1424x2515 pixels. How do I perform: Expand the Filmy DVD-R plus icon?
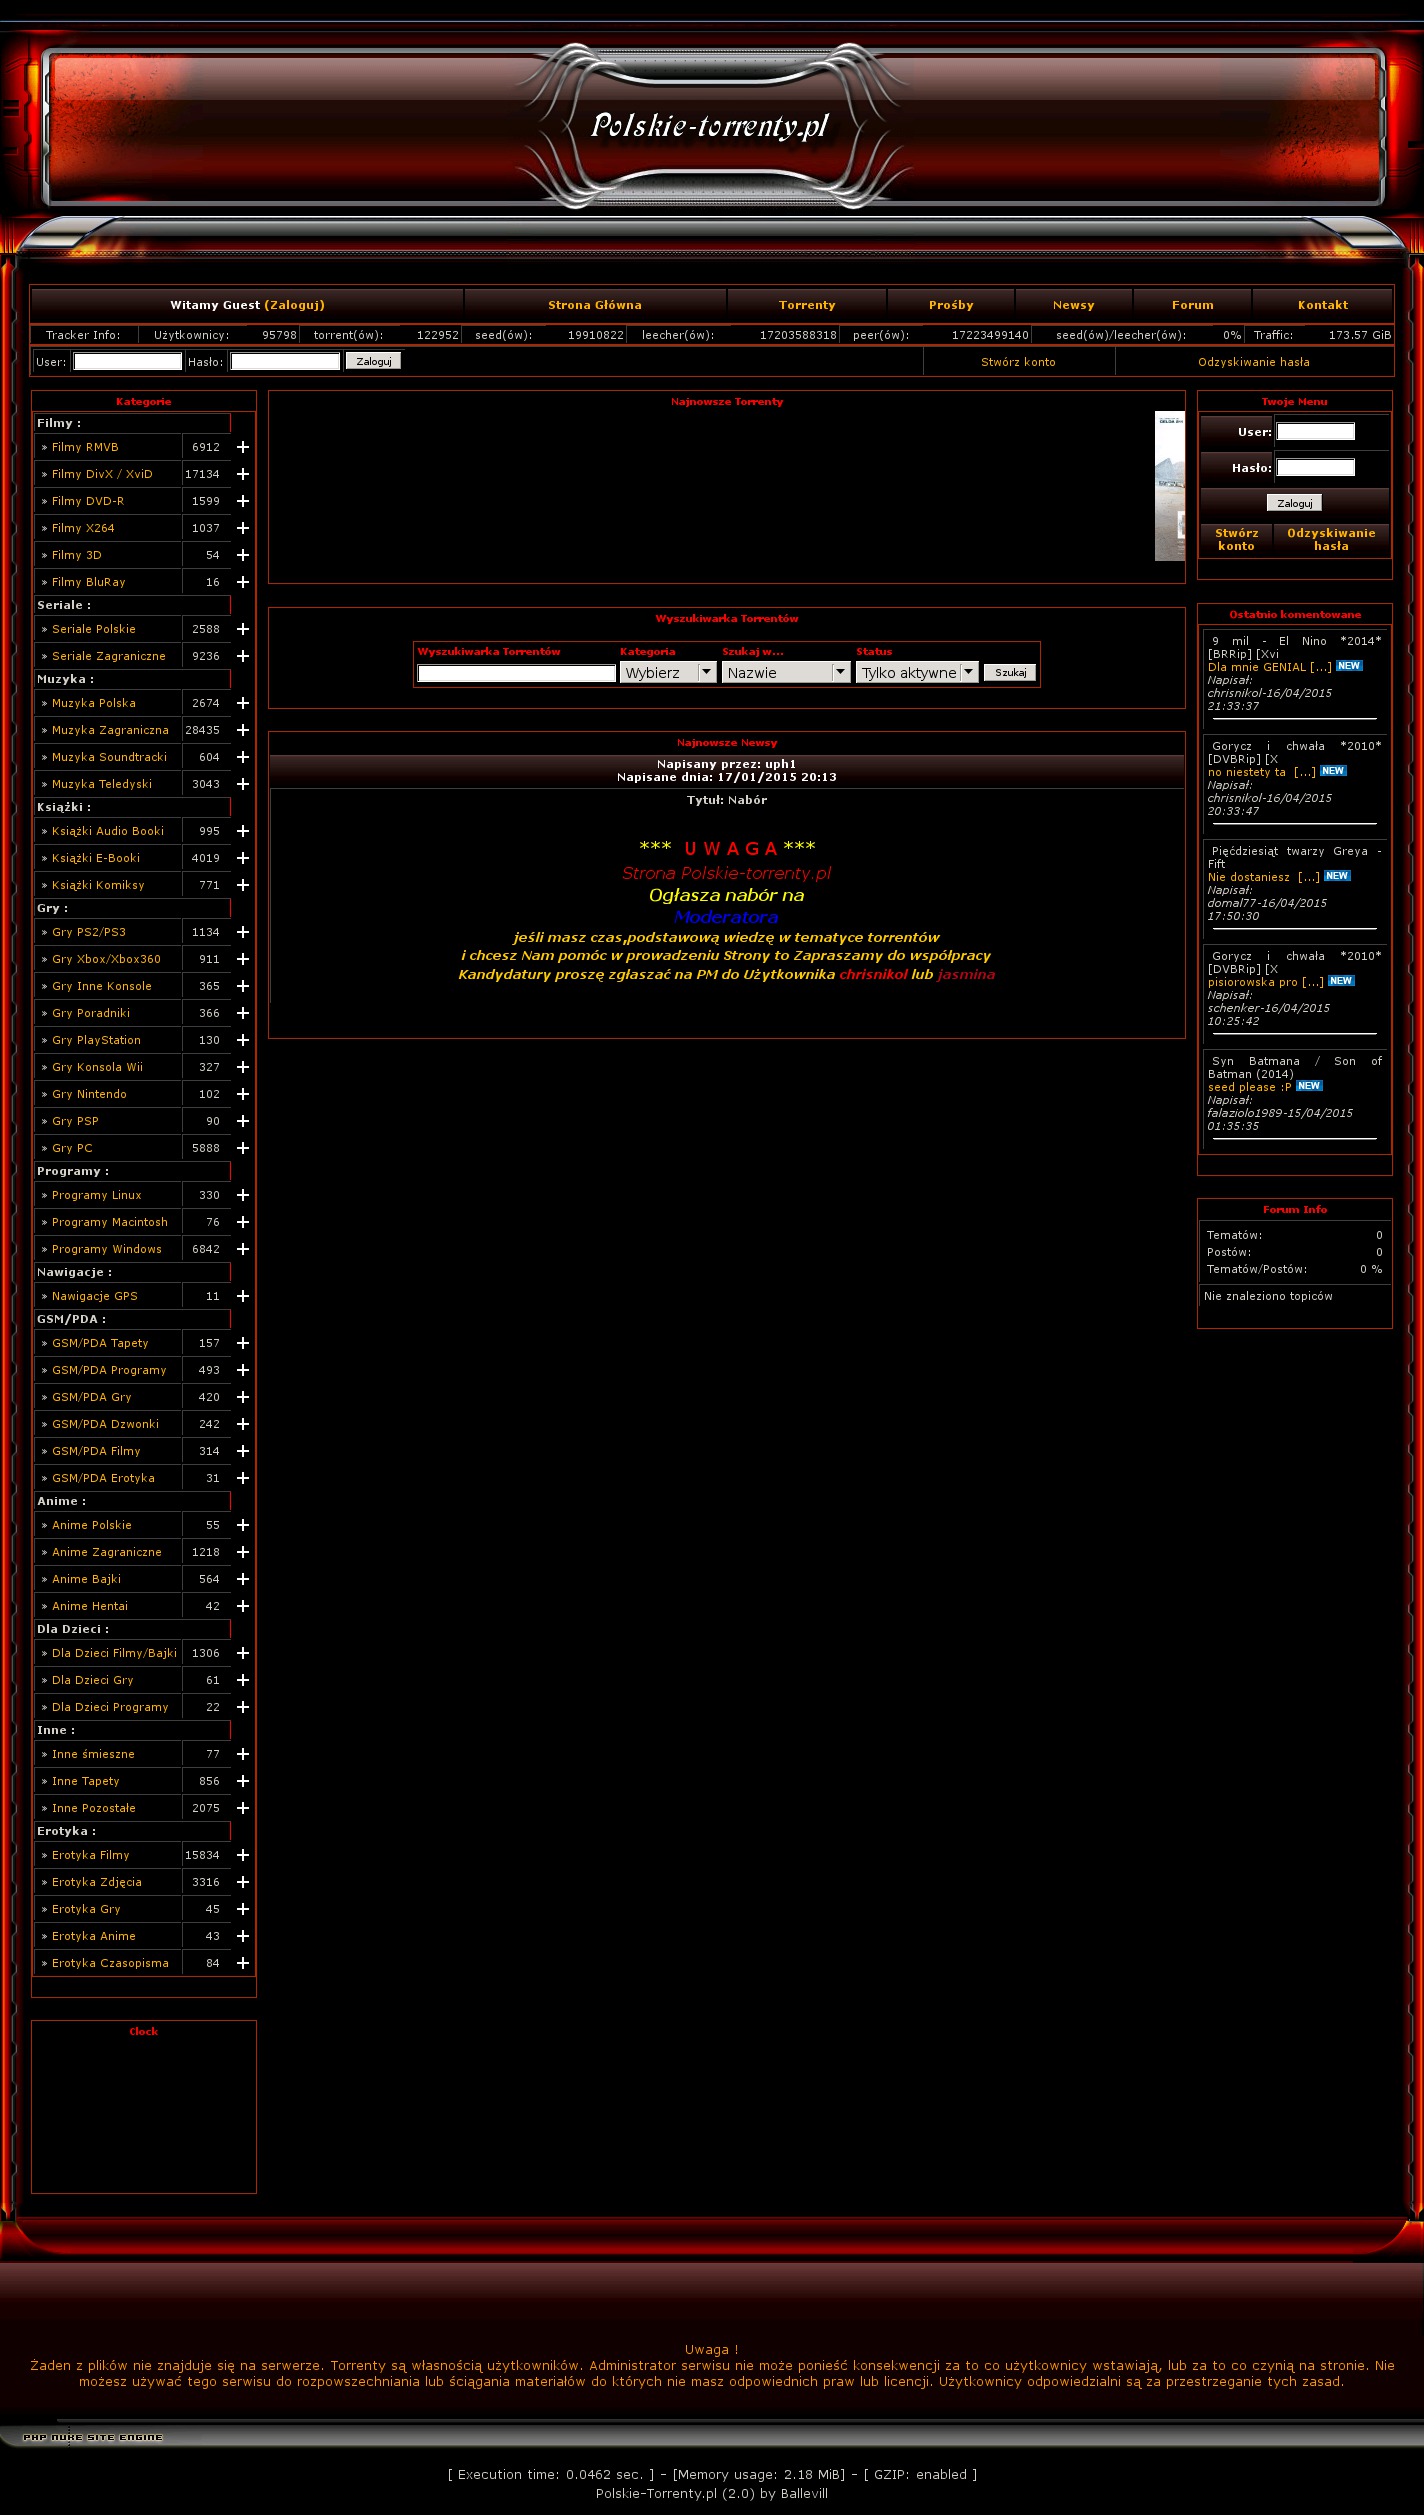point(243,501)
